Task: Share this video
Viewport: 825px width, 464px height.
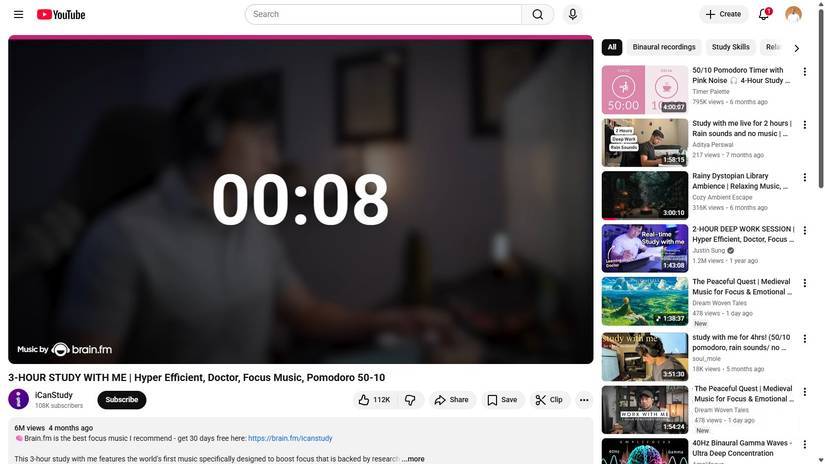Action: (451, 400)
